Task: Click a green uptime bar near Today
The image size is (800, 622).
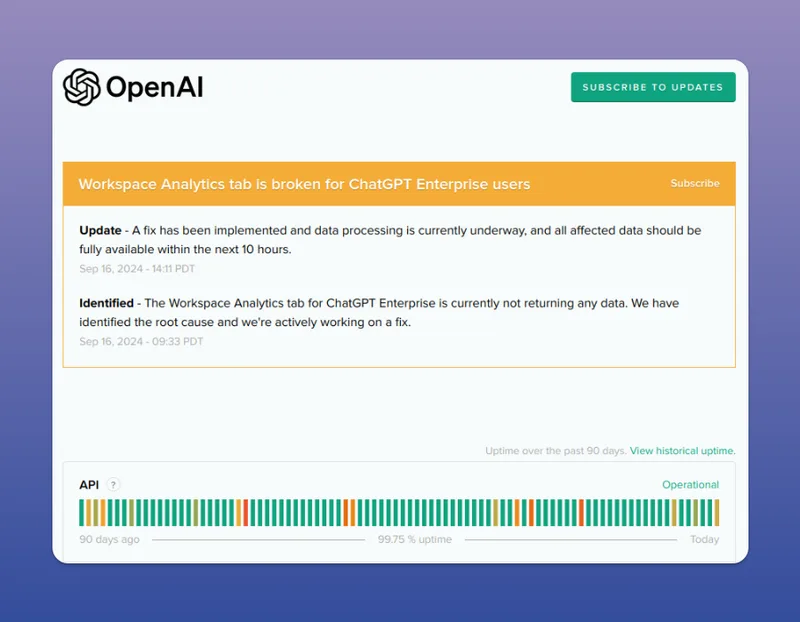Action: coord(708,510)
